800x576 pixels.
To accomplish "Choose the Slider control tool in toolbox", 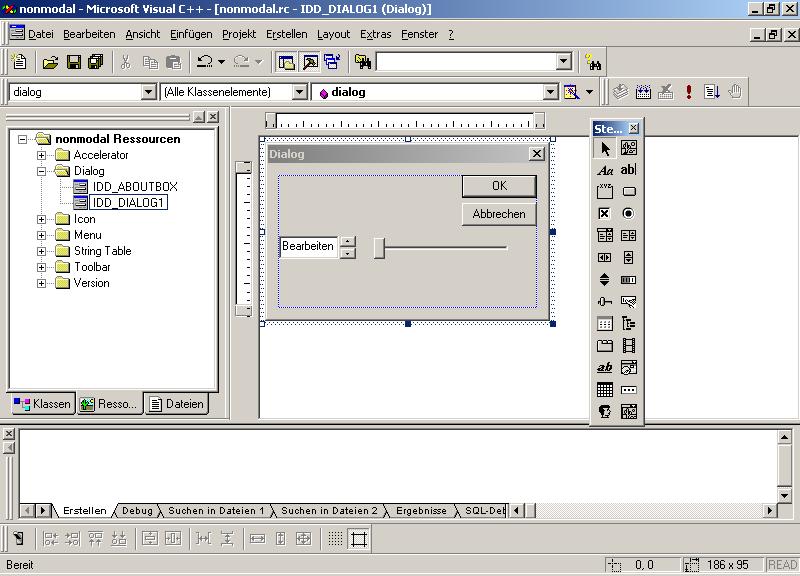I will 605,302.
